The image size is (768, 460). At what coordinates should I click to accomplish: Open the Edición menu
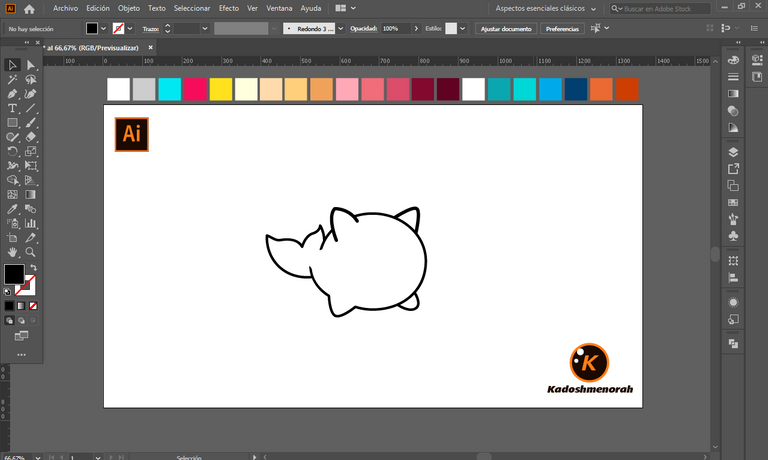pos(98,8)
